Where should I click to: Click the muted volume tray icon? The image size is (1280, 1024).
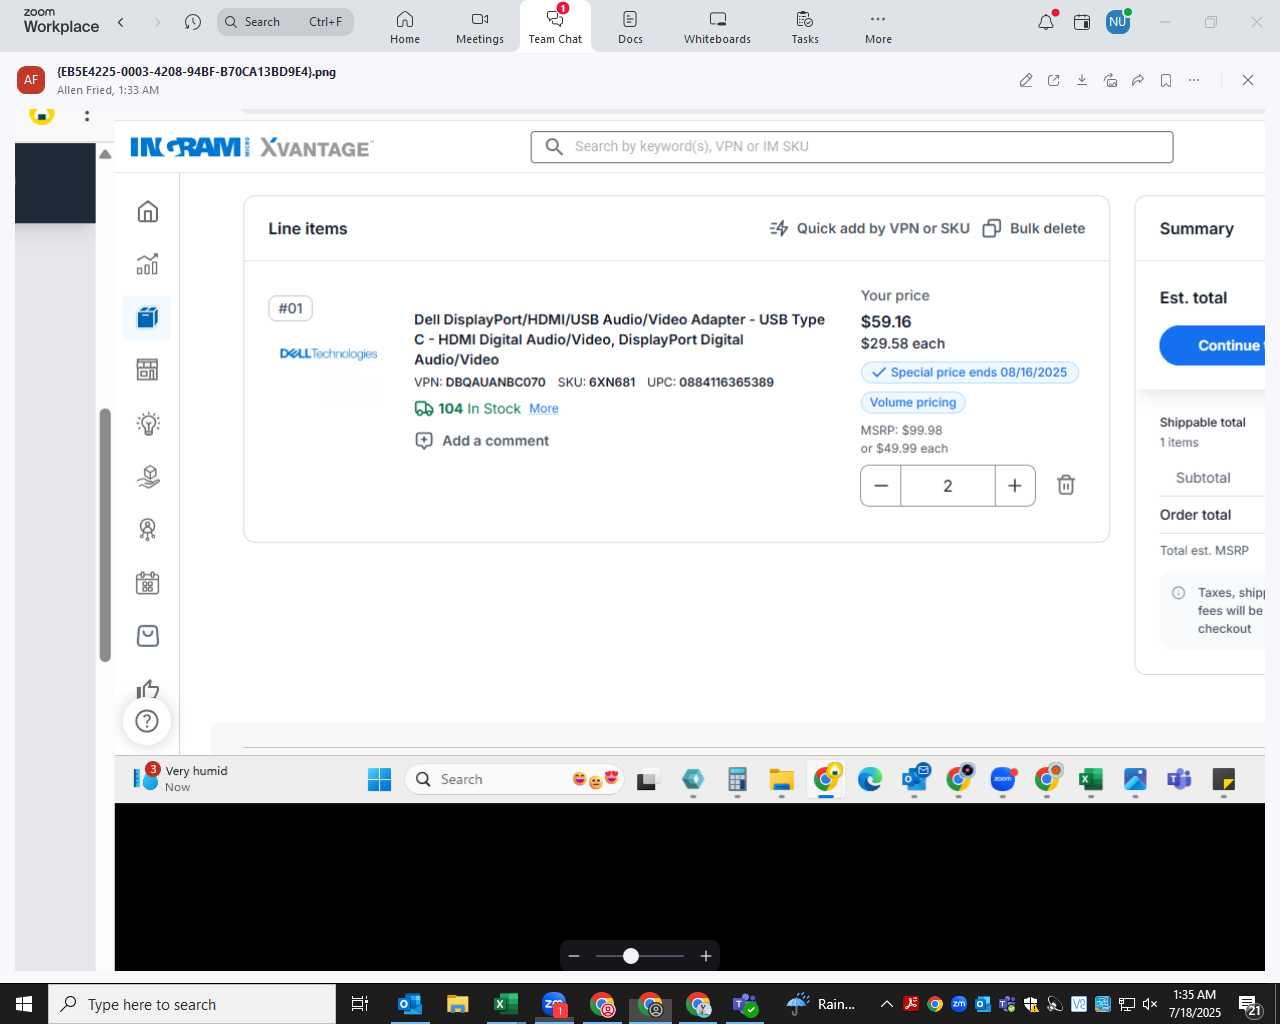click(x=1150, y=1004)
